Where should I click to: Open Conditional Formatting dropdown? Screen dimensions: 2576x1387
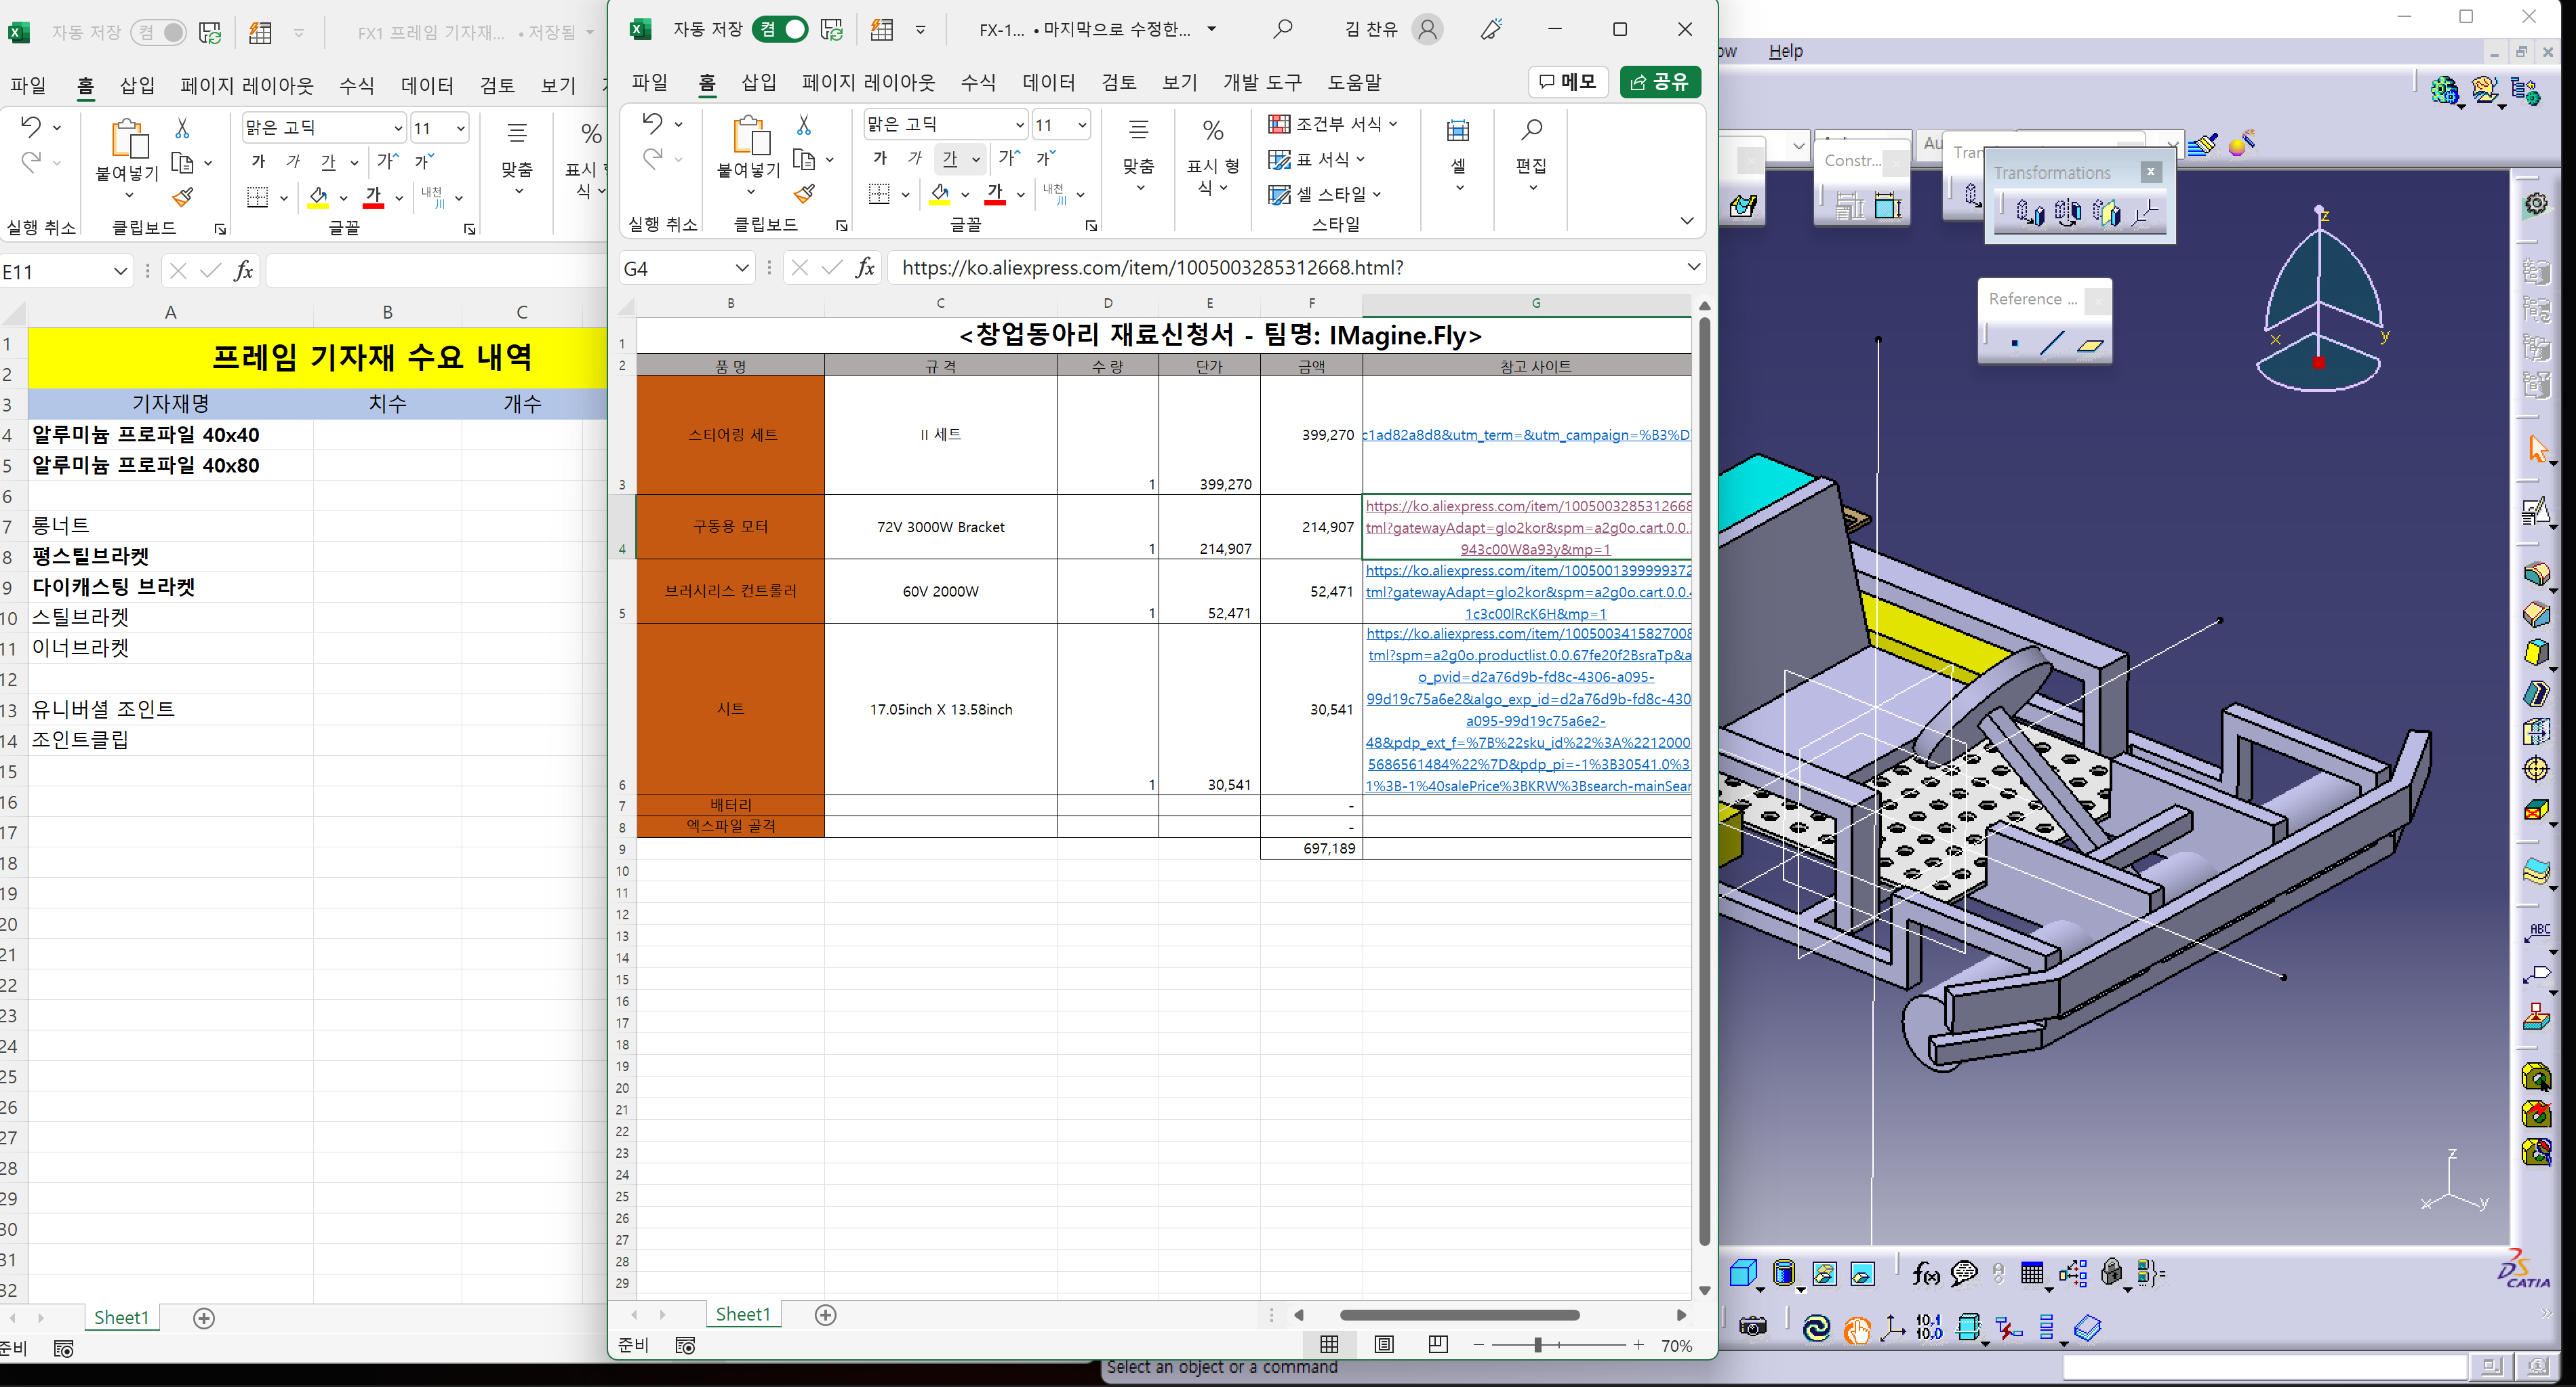click(x=1332, y=124)
